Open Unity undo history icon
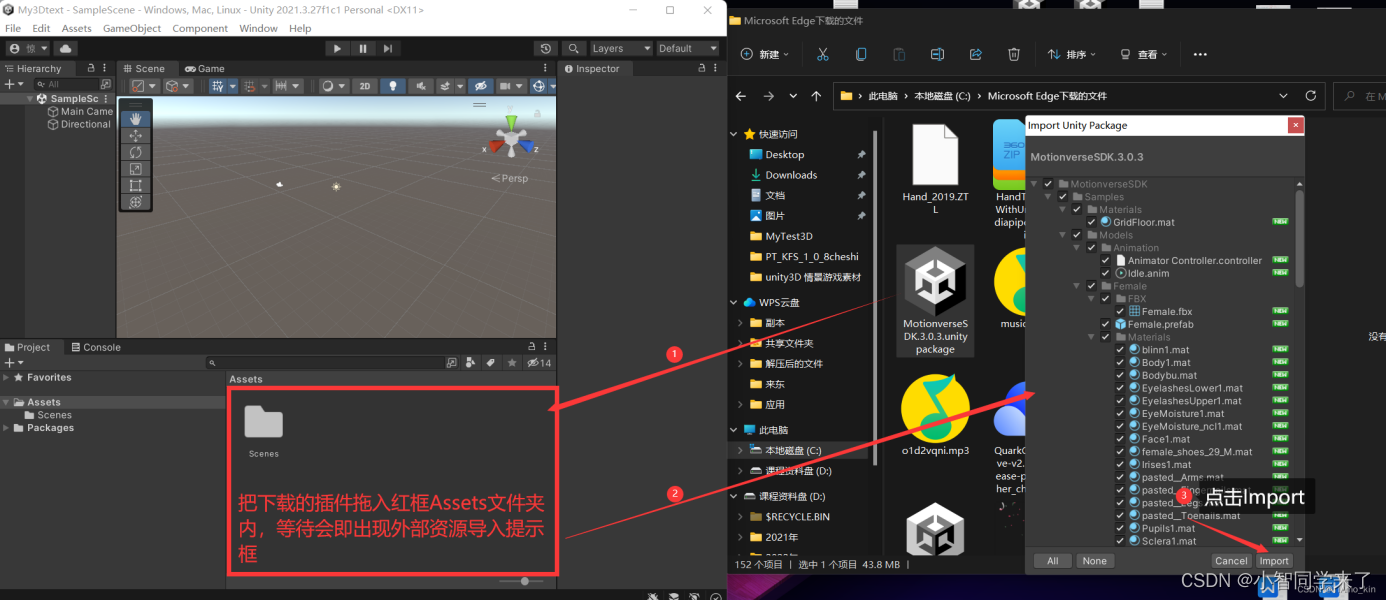1386x600 pixels. coord(545,48)
